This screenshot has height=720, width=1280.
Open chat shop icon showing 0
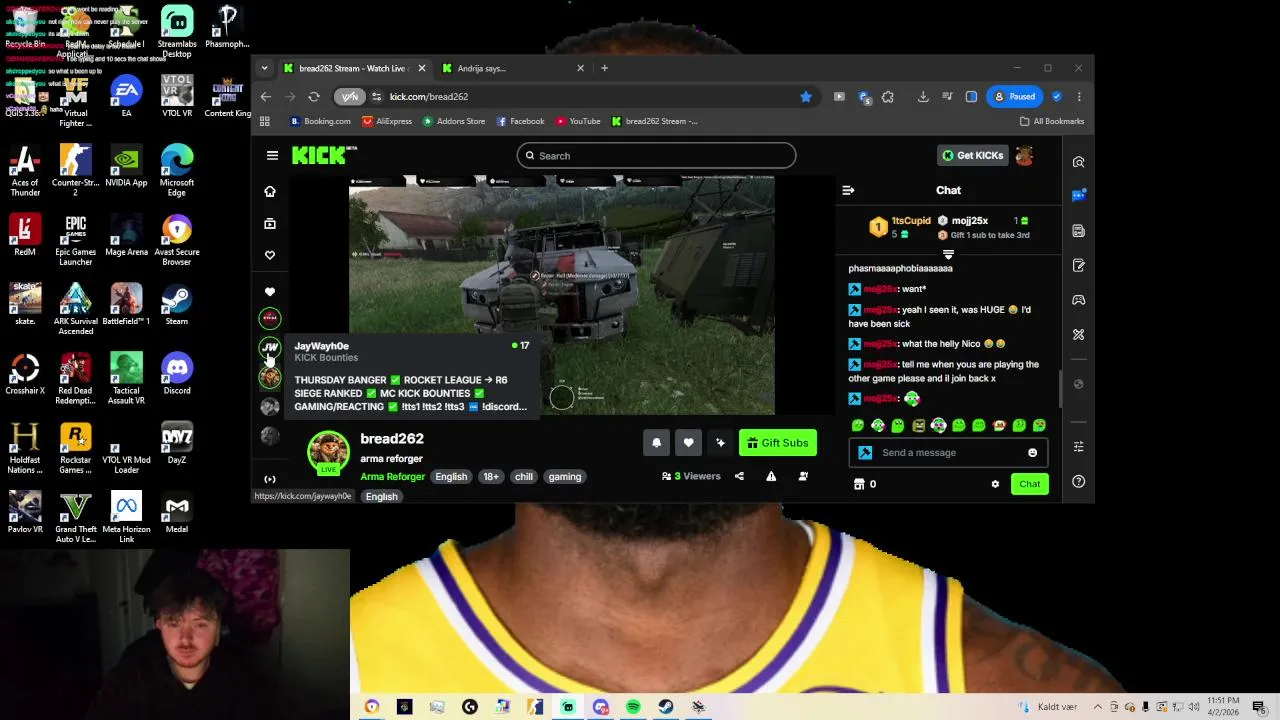point(865,484)
